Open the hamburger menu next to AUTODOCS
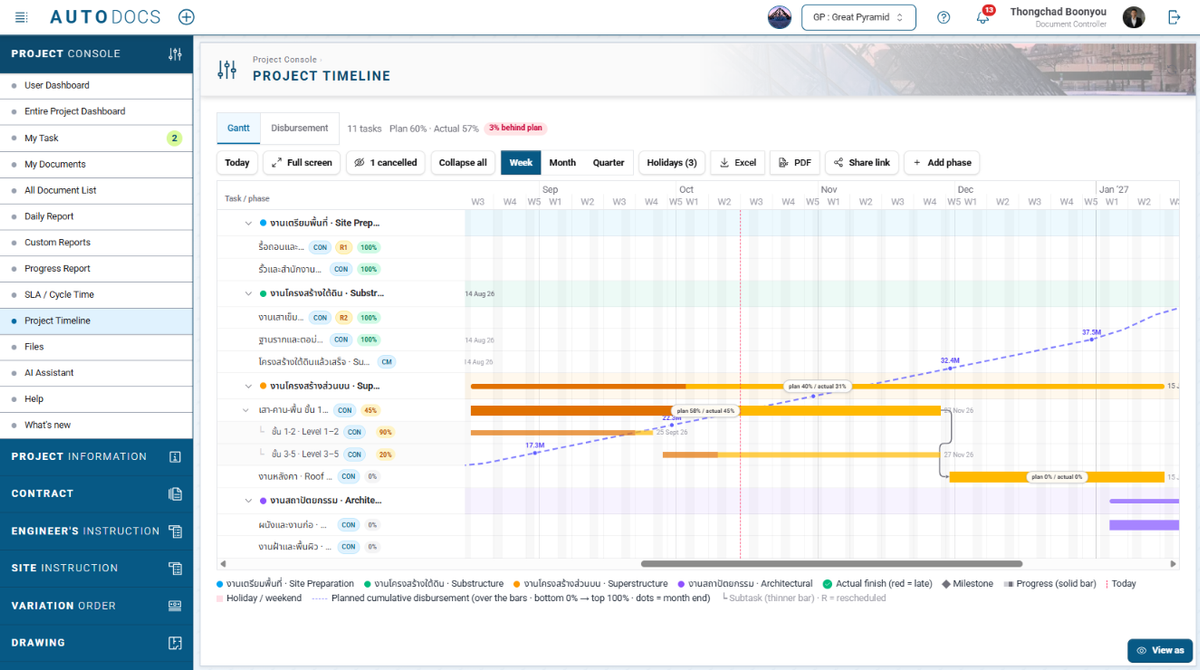 22,18
